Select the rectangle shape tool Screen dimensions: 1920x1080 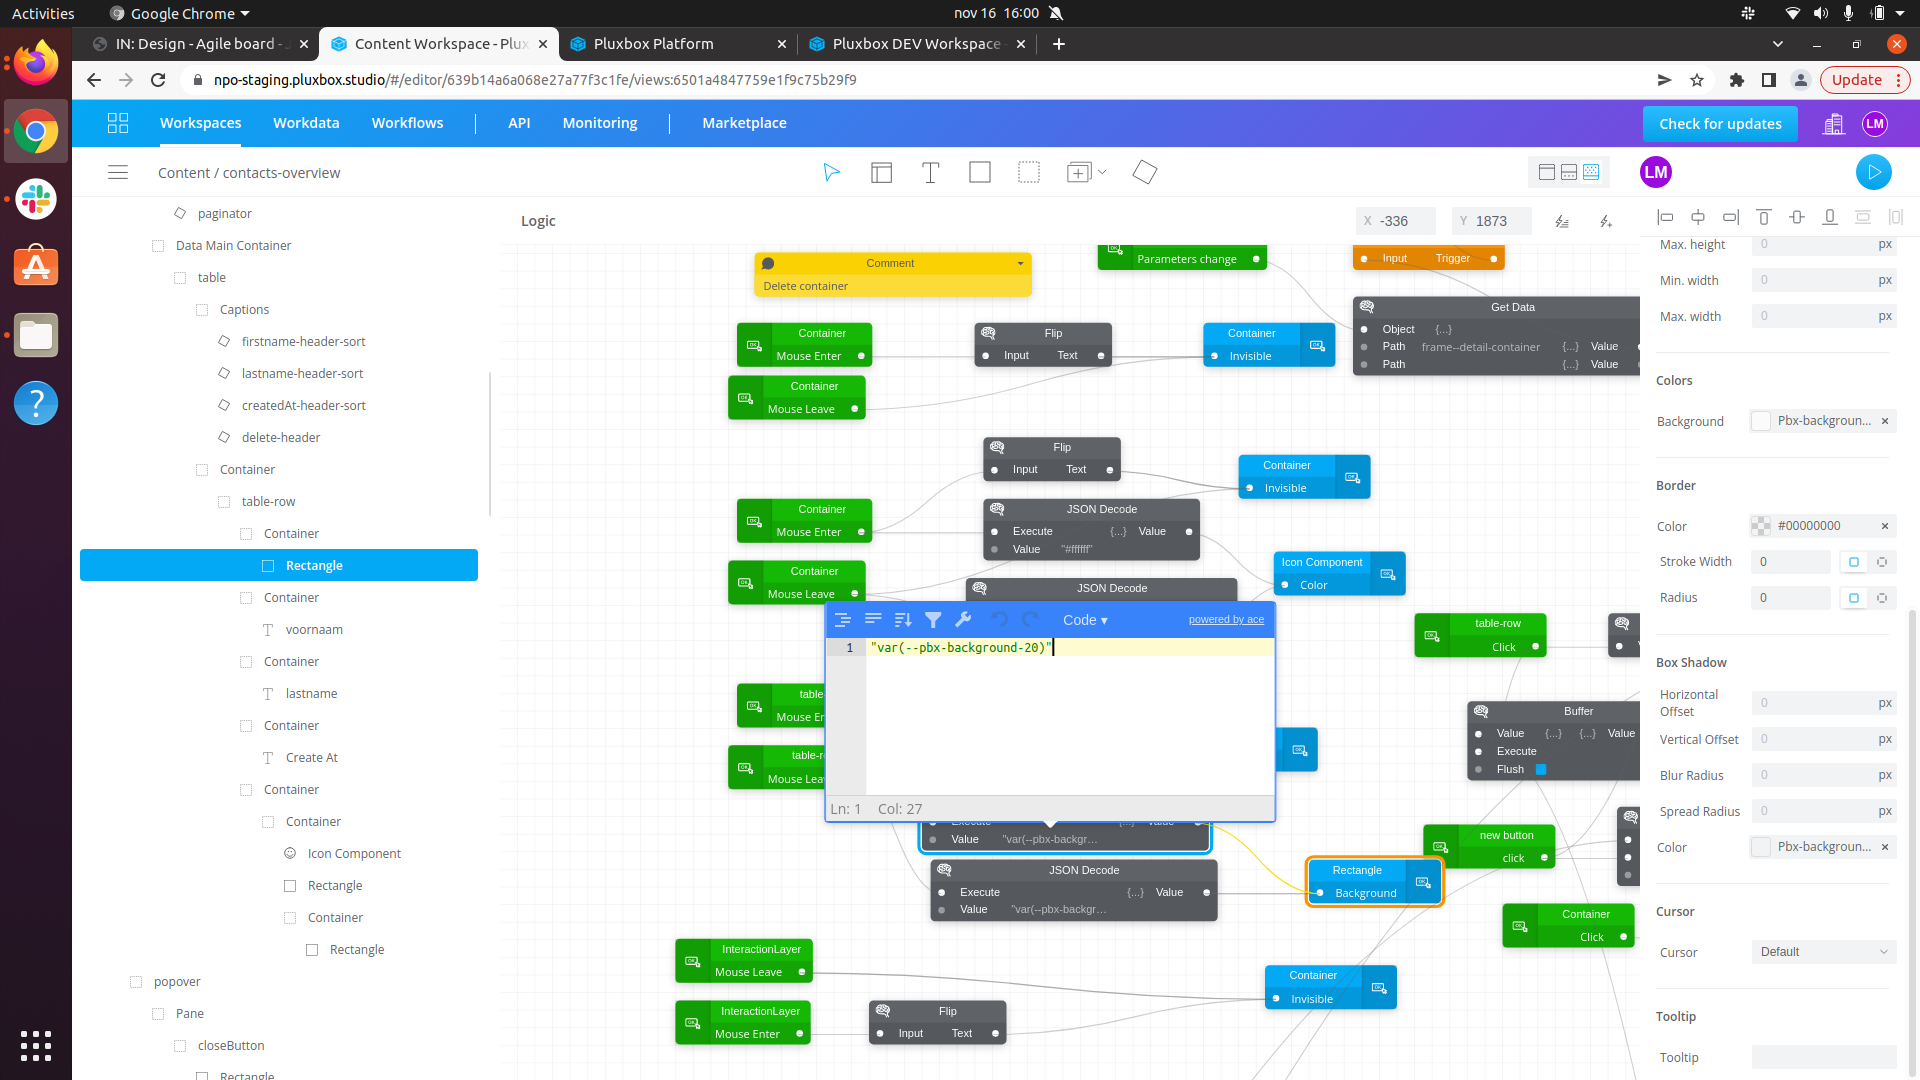[980, 173]
